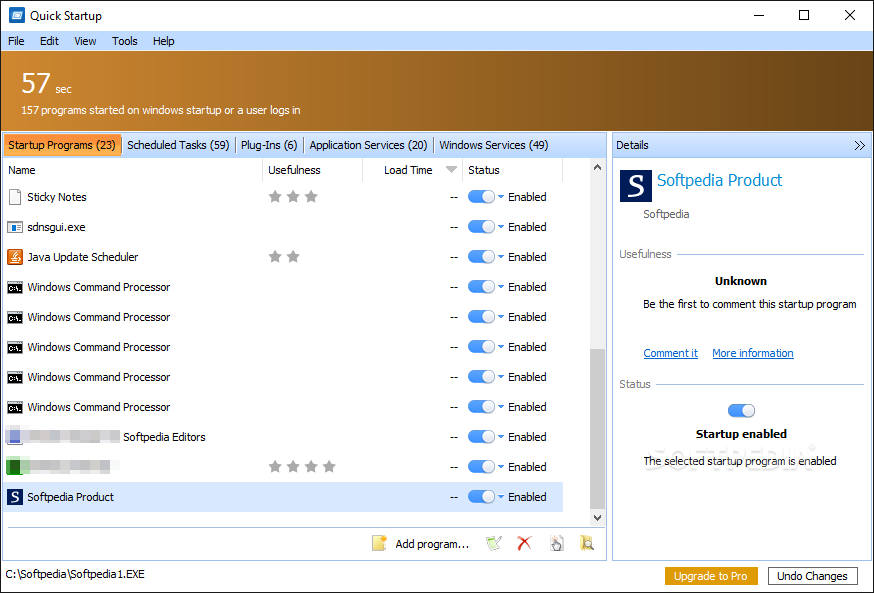Open status dropdown arrow for Sticky Notes
The height and width of the screenshot is (593, 874).
pyautogui.click(x=501, y=197)
